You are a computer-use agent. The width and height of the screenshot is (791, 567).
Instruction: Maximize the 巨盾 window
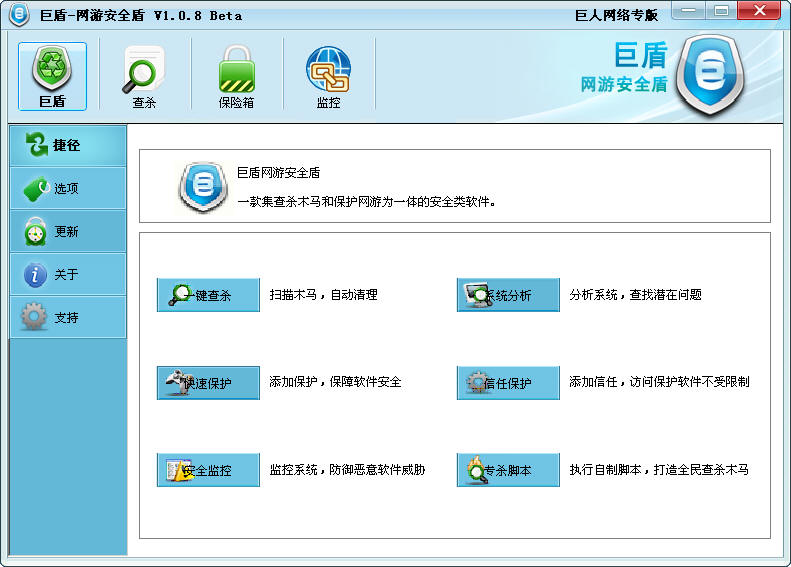click(721, 10)
